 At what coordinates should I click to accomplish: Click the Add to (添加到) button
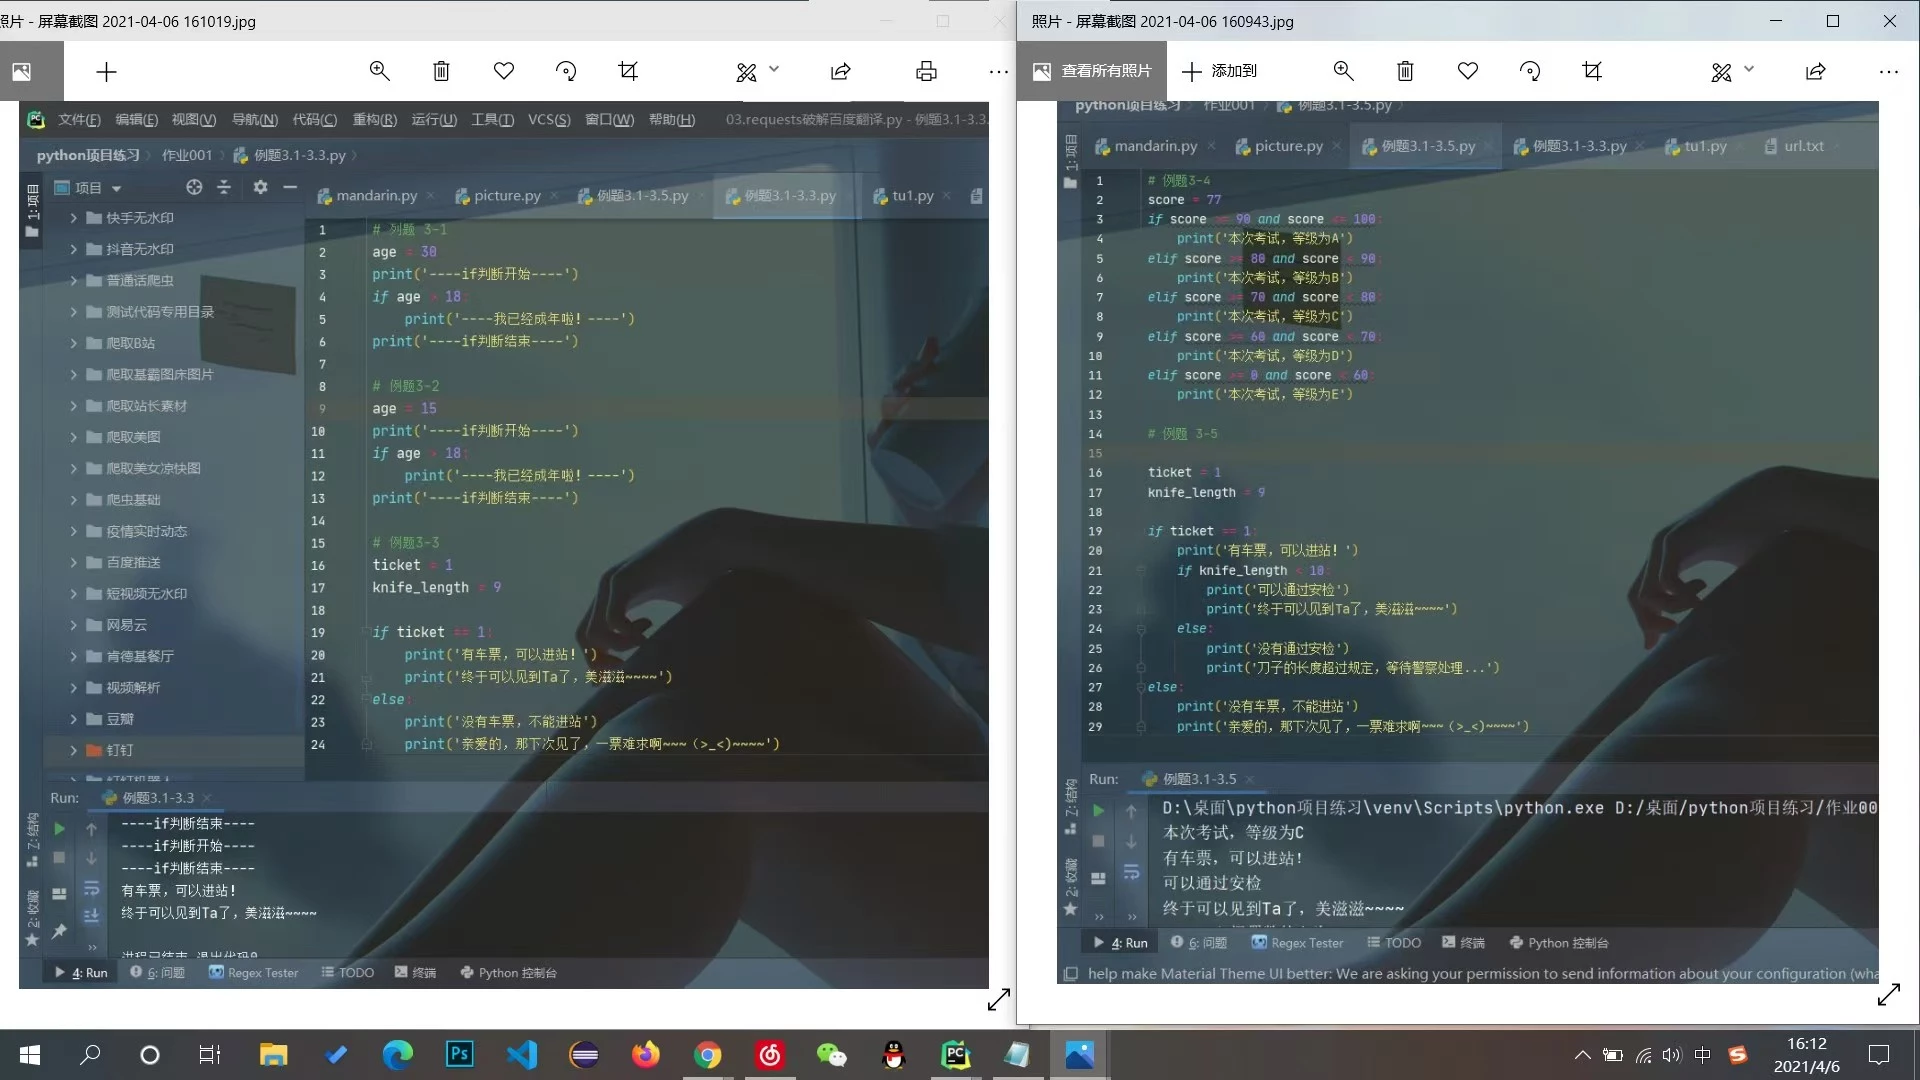(1219, 71)
